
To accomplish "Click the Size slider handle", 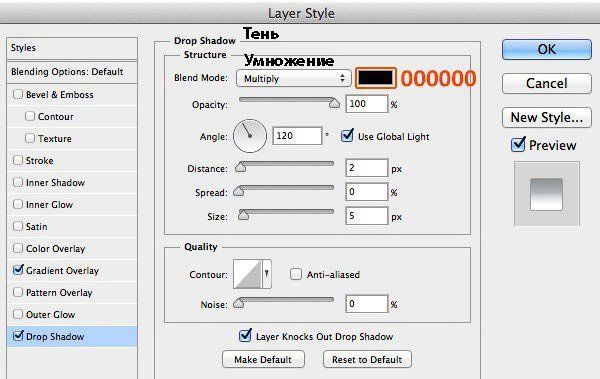I will click(x=243, y=216).
